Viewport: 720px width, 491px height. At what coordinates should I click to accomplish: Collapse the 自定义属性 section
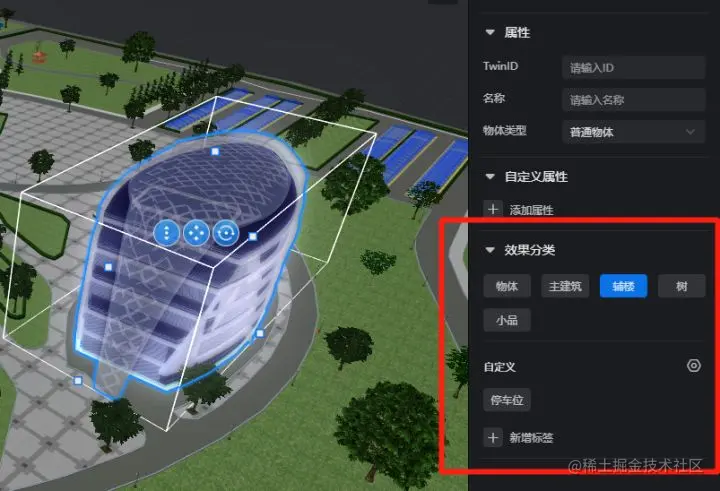[x=490, y=176]
